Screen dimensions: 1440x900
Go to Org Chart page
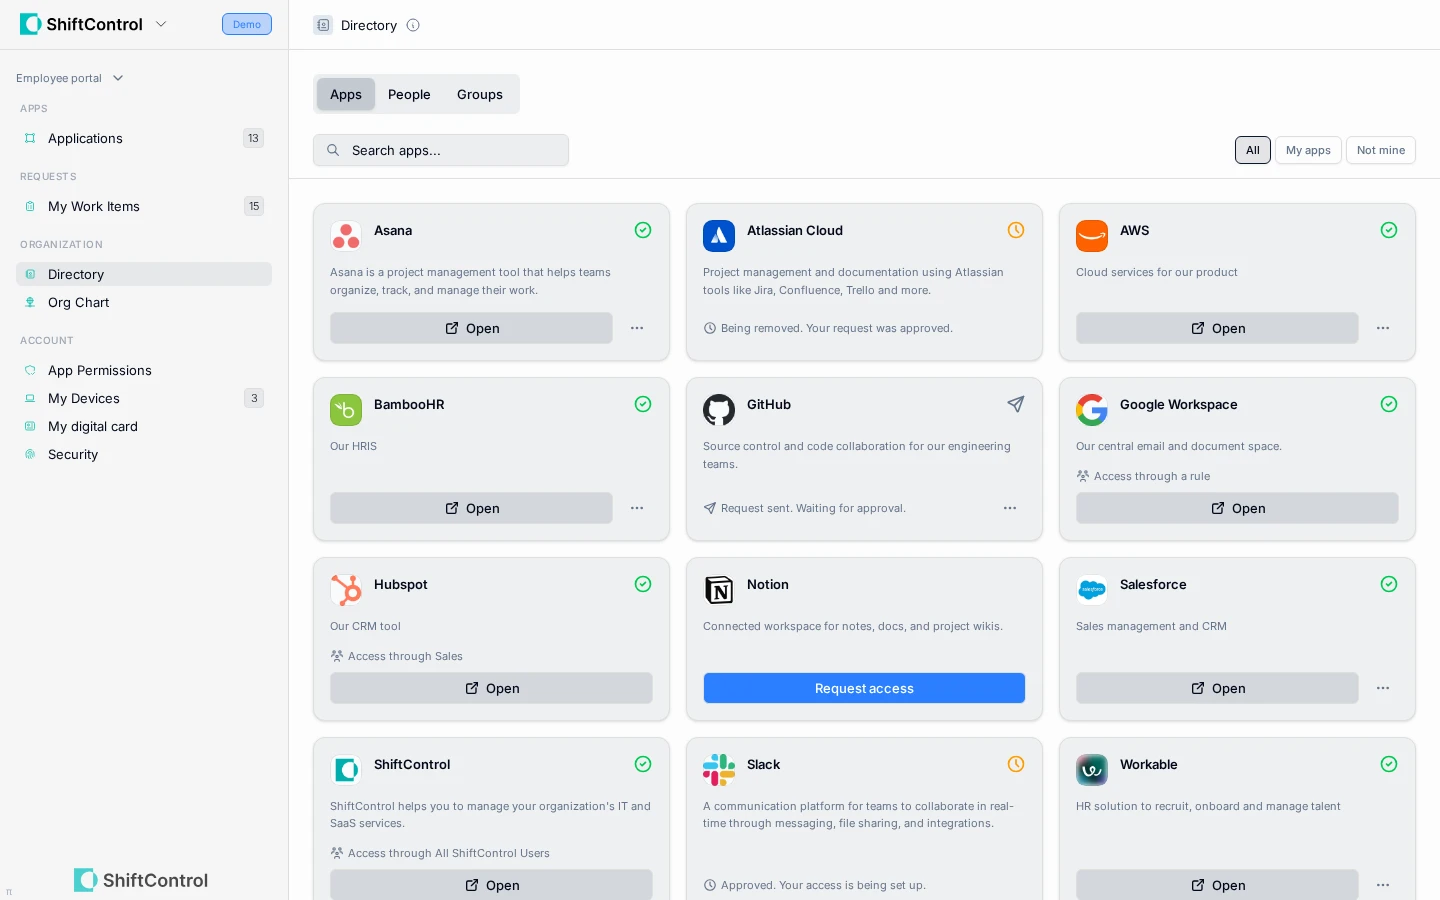144,302
